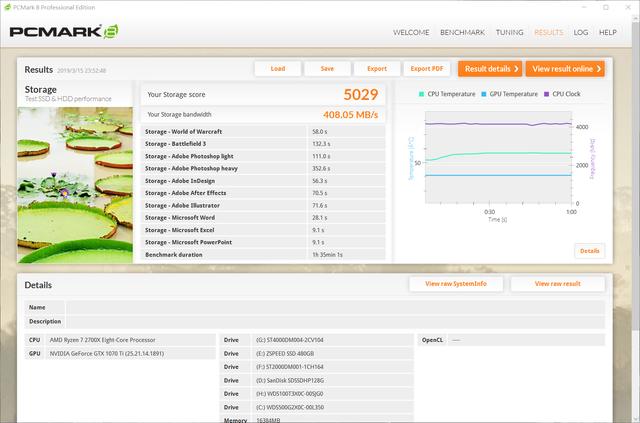Click the Results timestamp text

[81, 70]
